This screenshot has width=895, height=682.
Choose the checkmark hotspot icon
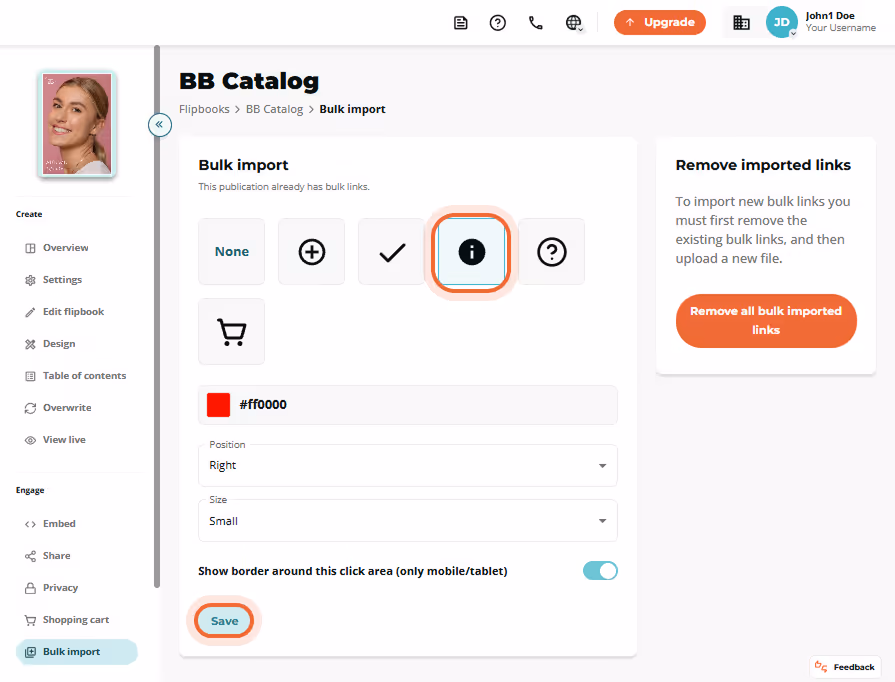392,252
